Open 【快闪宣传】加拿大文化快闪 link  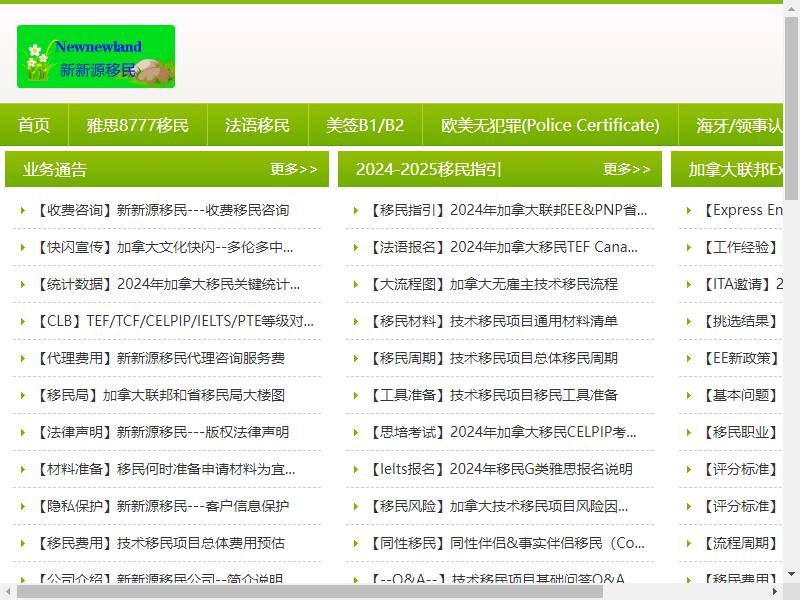(x=165, y=247)
